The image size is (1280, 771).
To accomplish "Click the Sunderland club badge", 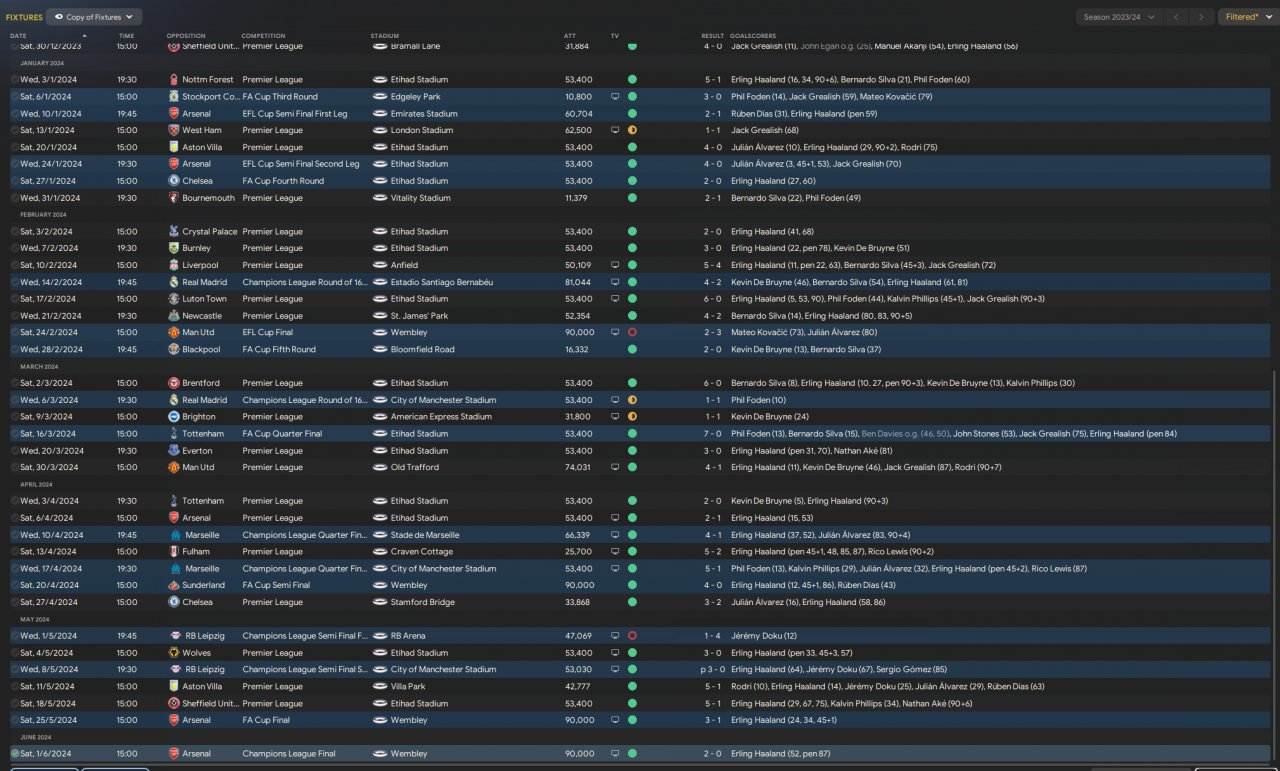I will [x=174, y=585].
